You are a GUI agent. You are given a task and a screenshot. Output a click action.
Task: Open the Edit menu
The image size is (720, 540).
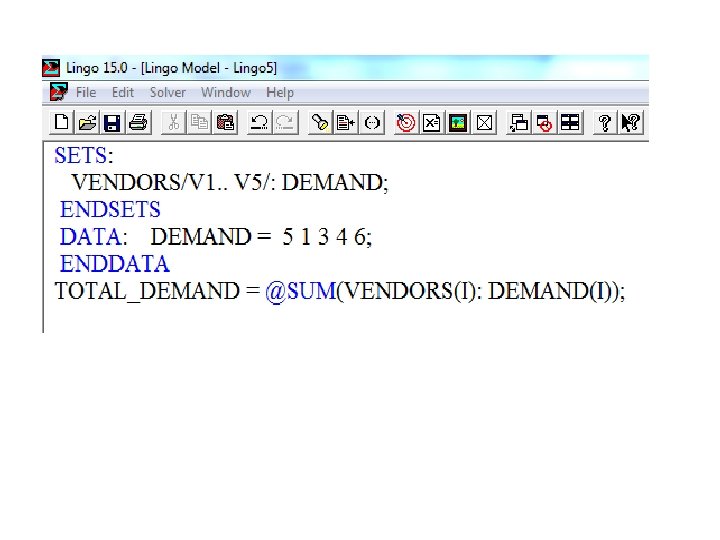[x=123, y=92]
